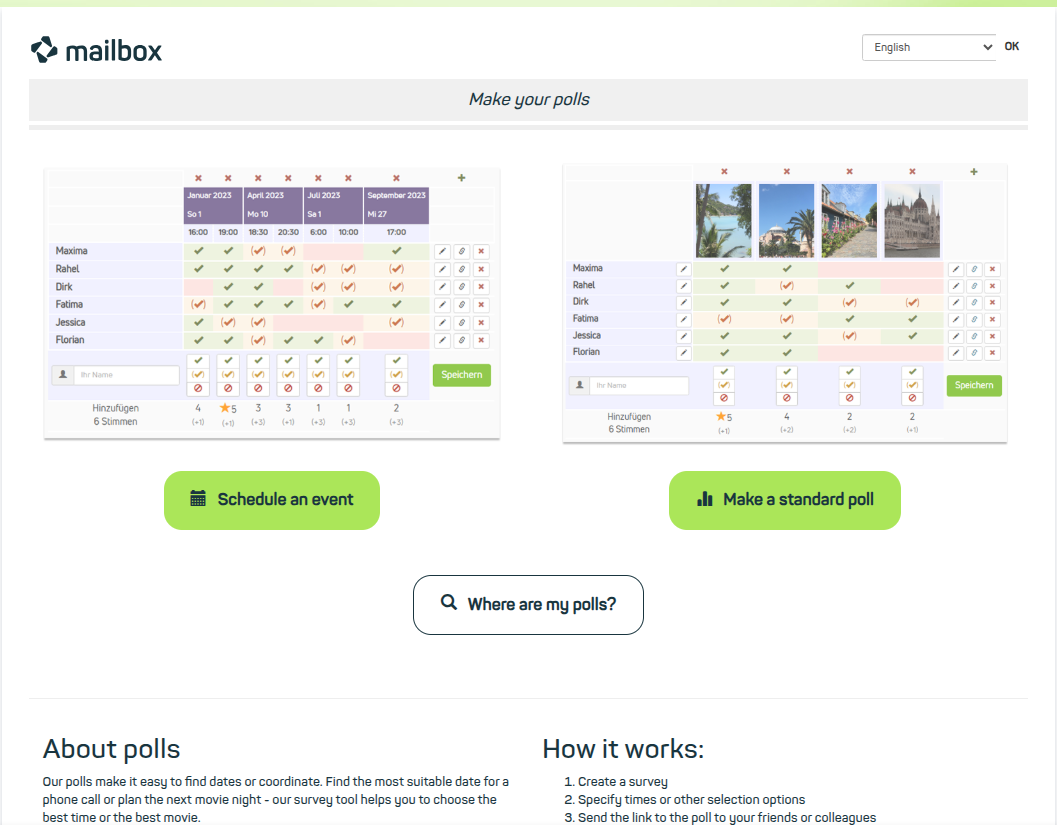
Task: Click the Schedule an event button
Action: (x=272, y=500)
